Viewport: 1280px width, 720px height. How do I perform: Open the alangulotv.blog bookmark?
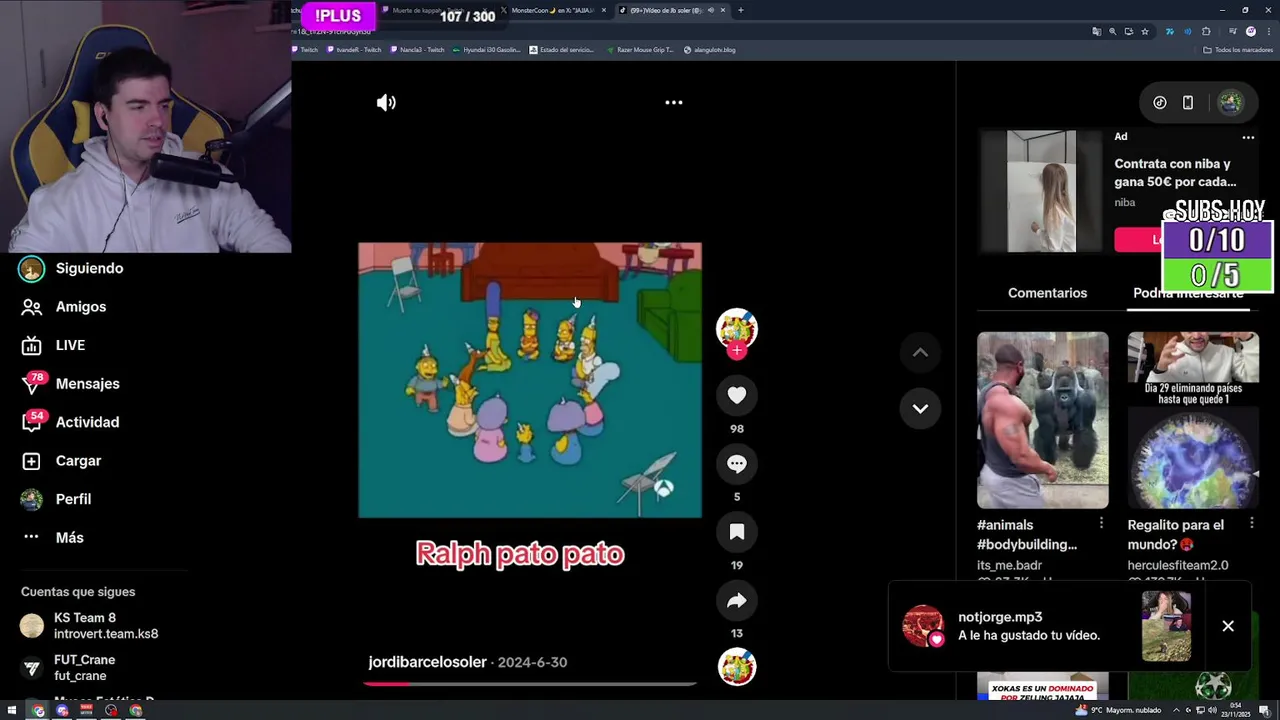click(709, 49)
